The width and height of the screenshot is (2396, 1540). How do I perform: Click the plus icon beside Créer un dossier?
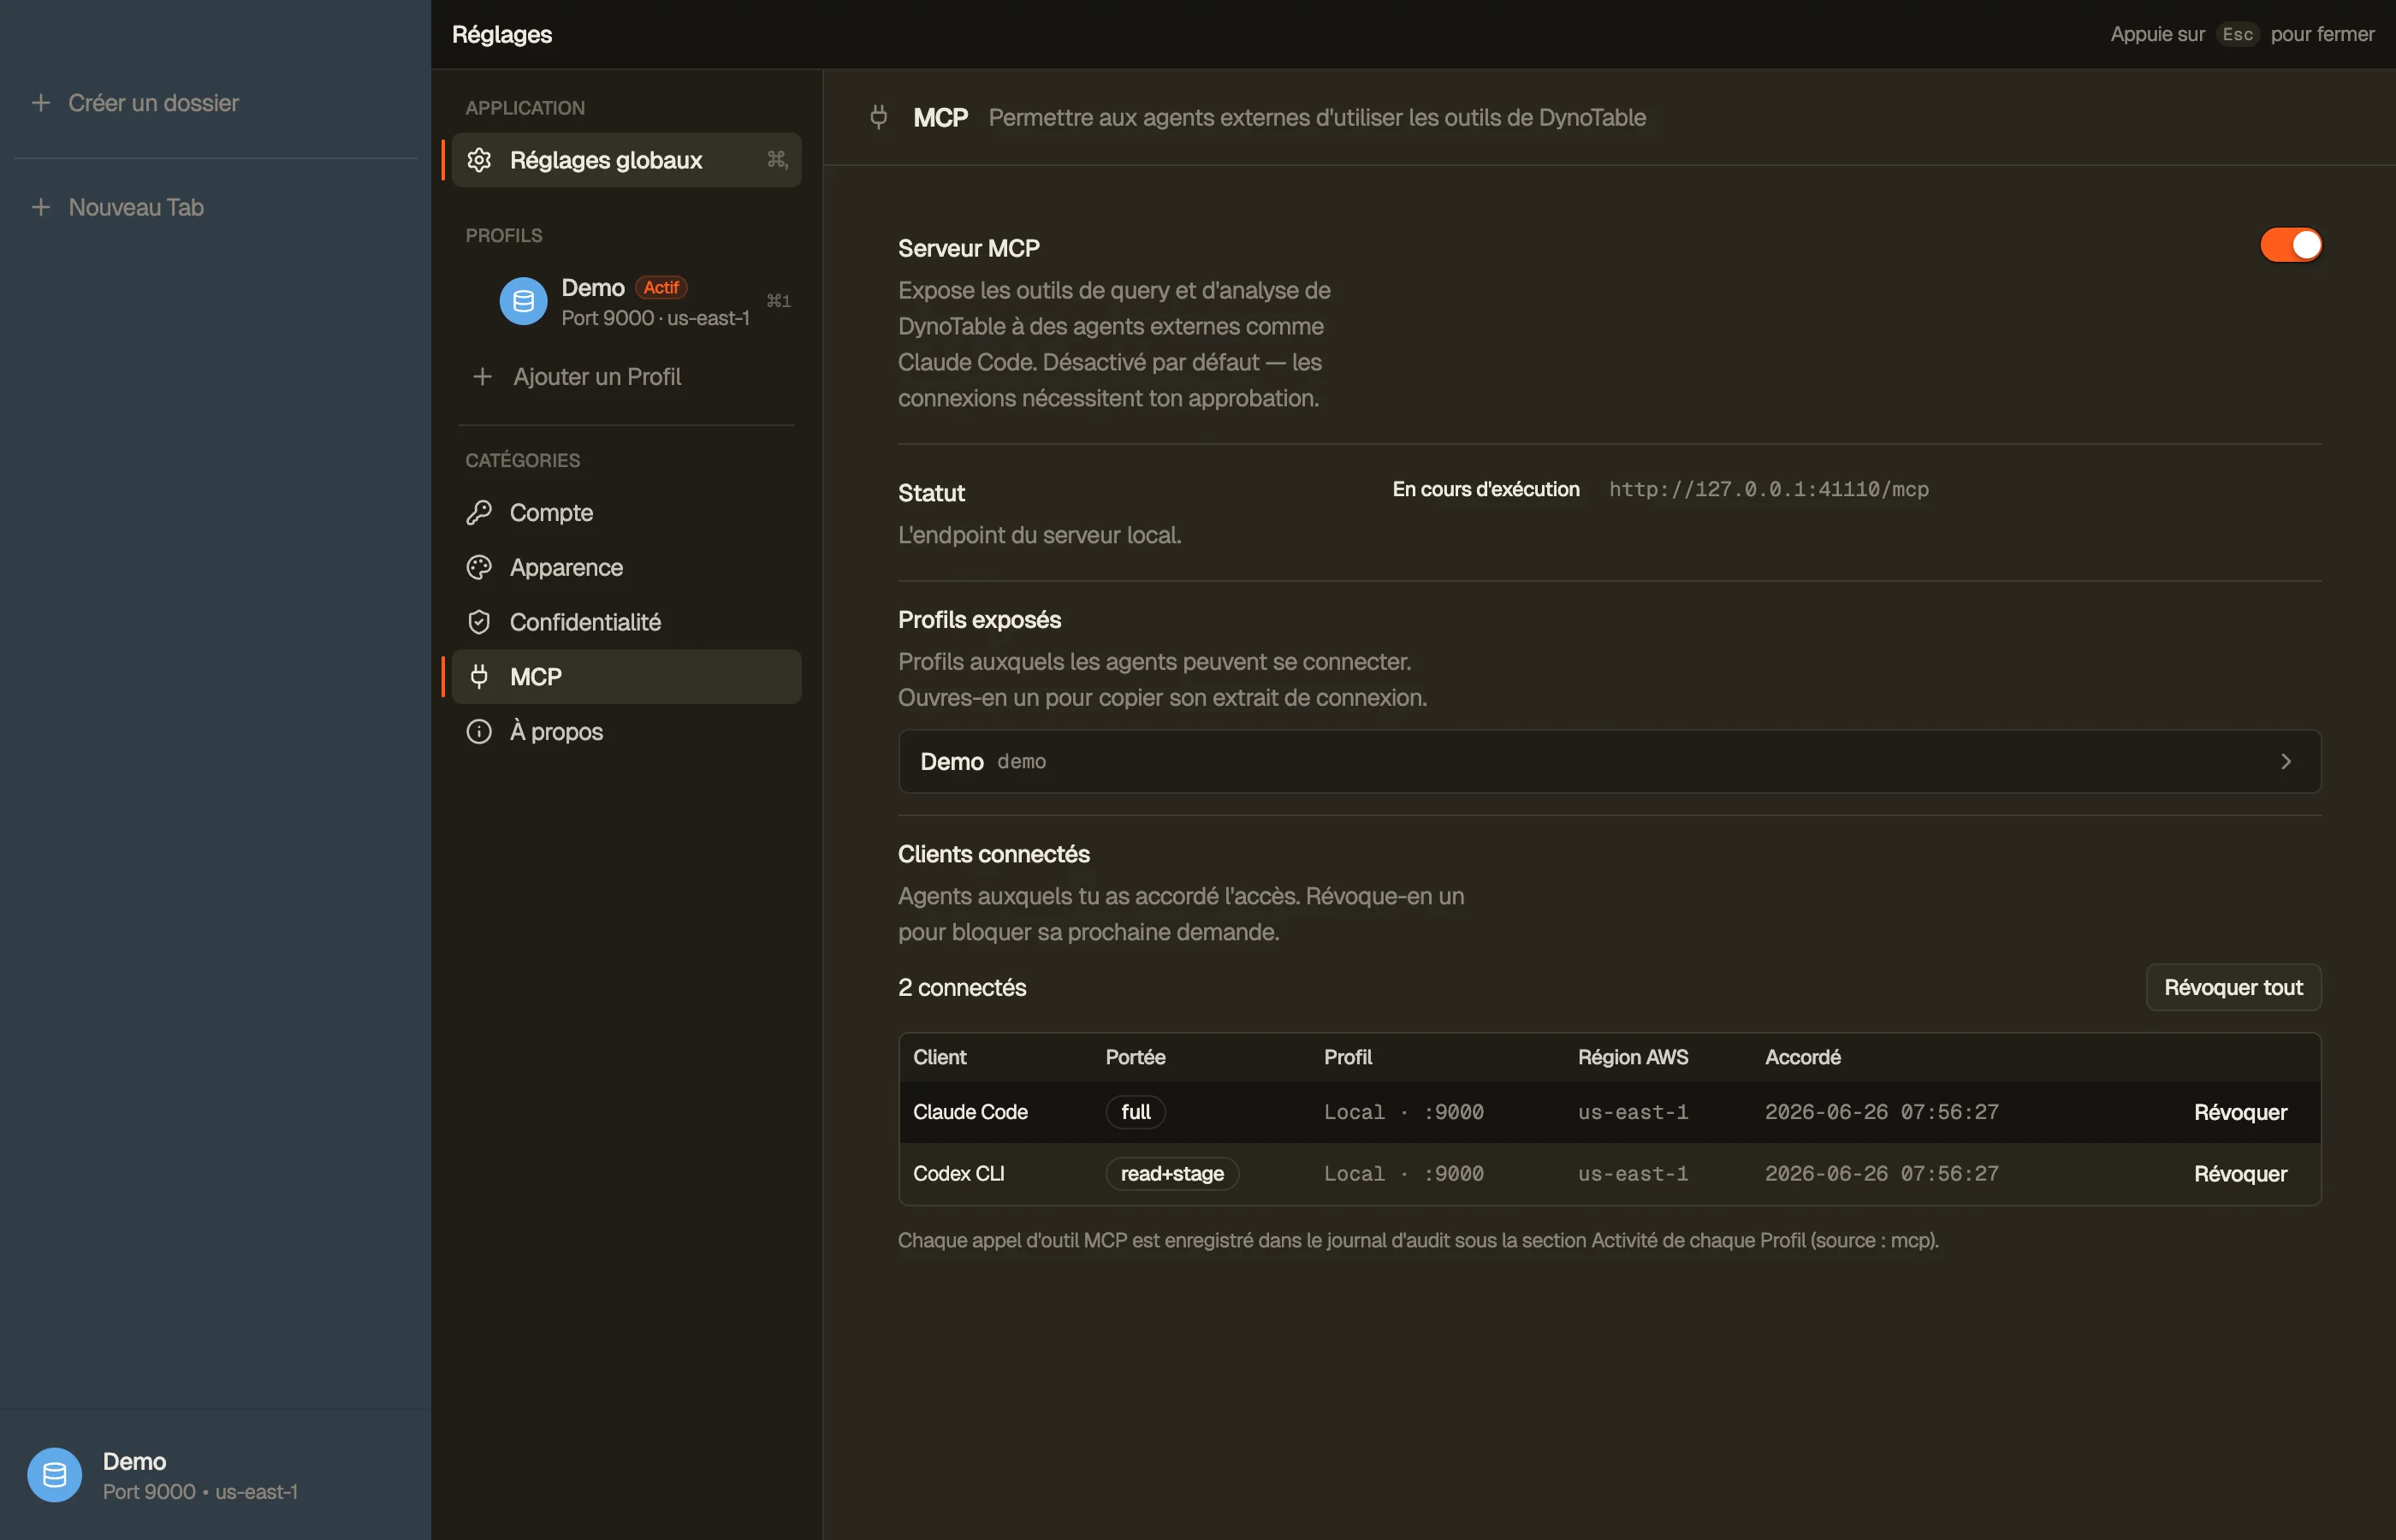click(41, 103)
